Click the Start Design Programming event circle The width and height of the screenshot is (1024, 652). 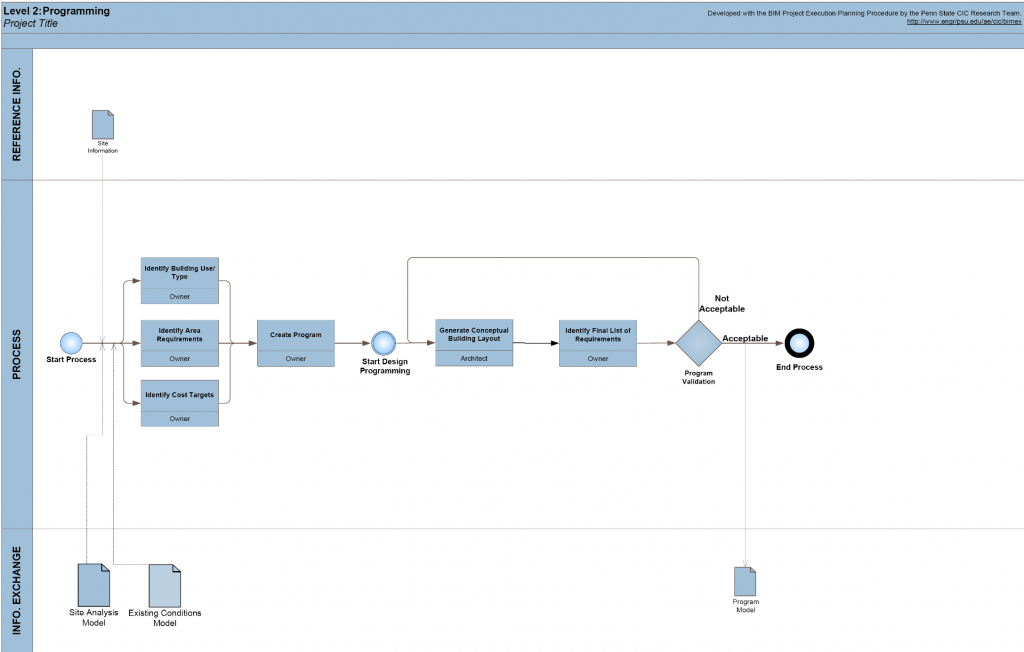[x=384, y=343]
